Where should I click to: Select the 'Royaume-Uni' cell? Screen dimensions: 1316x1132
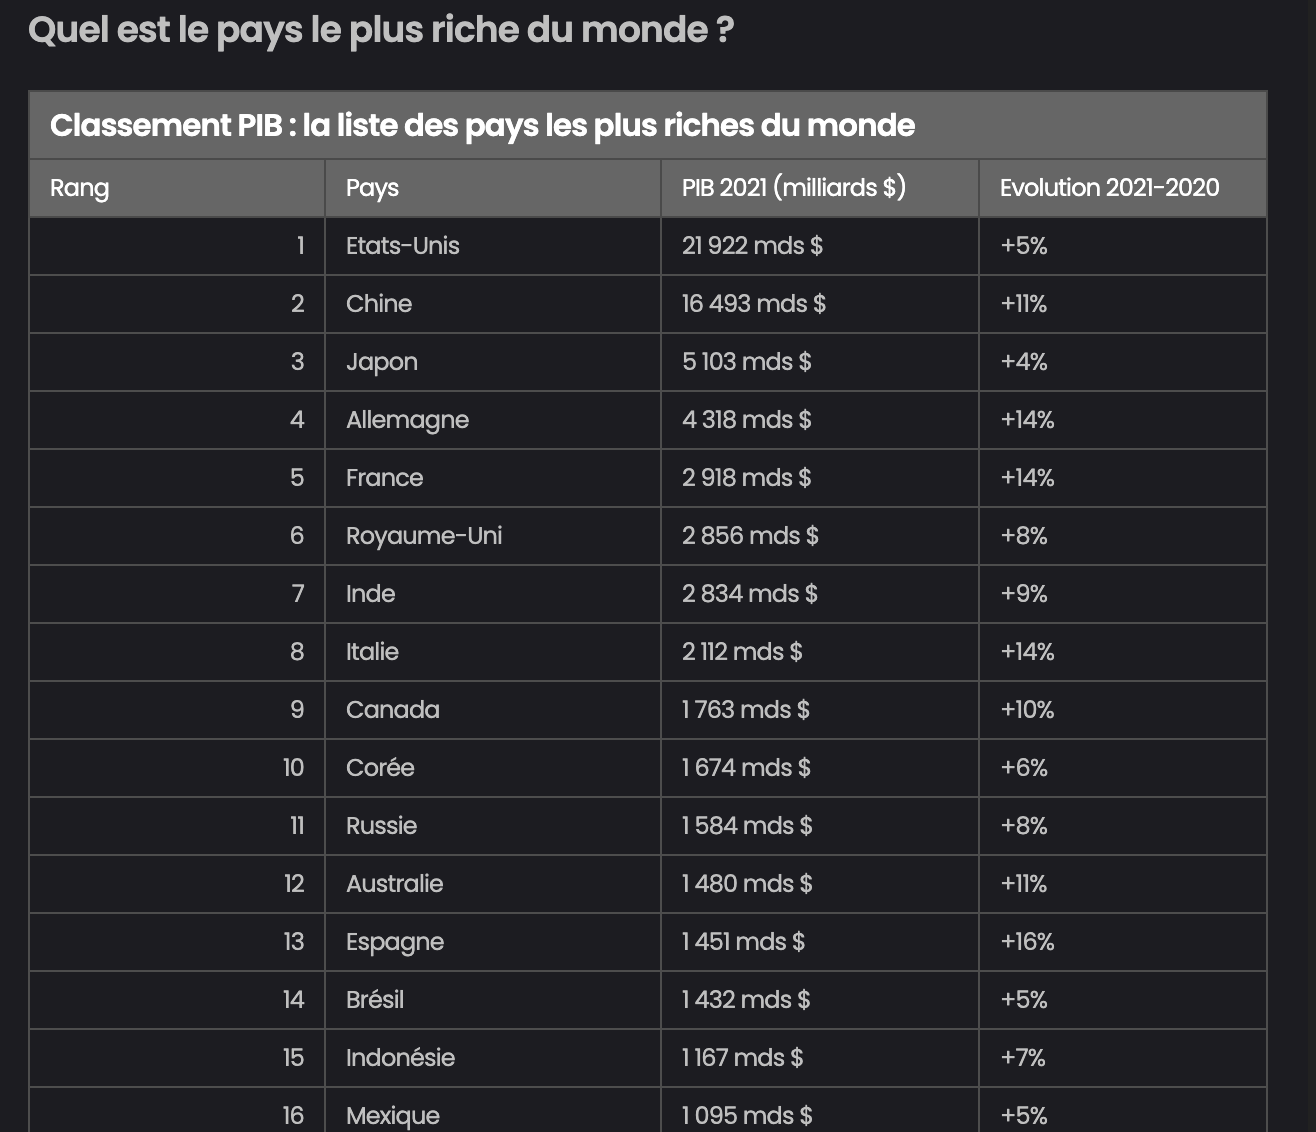pos(423,536)
